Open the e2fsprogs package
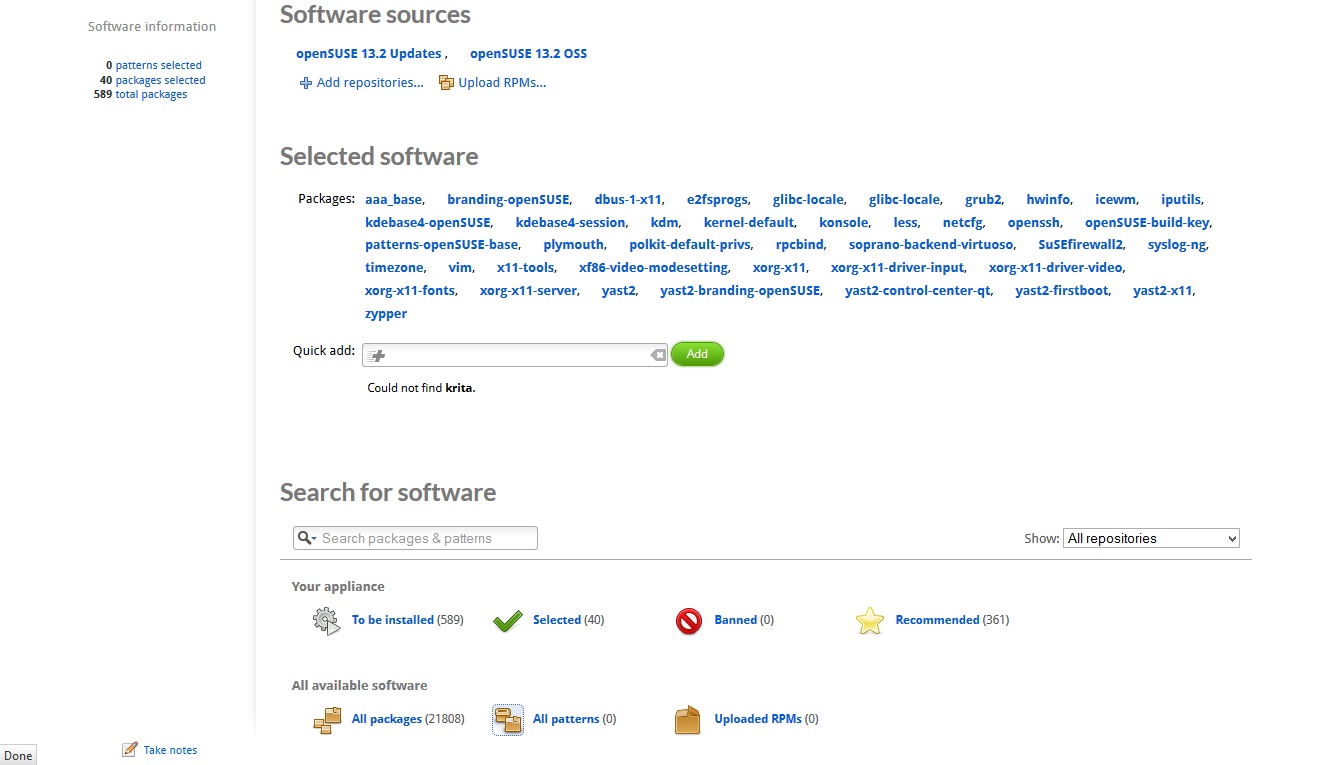1338x765 pixels. 717,200
